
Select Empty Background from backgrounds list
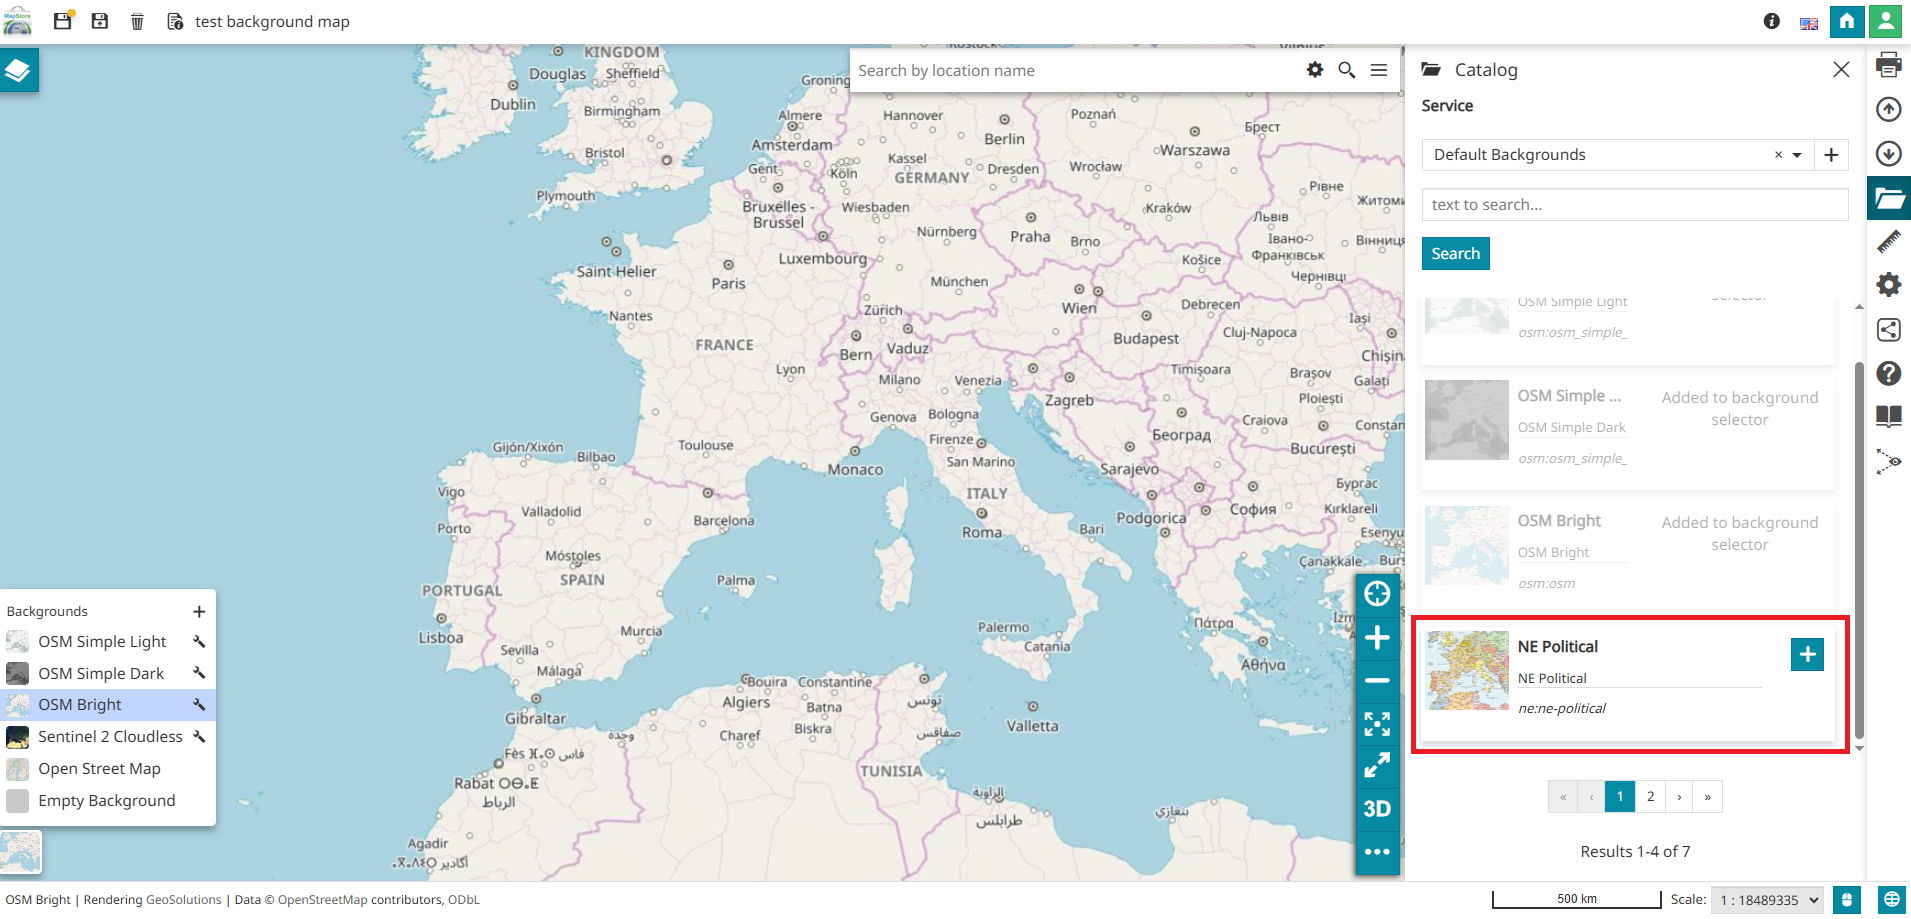point(106,801)
